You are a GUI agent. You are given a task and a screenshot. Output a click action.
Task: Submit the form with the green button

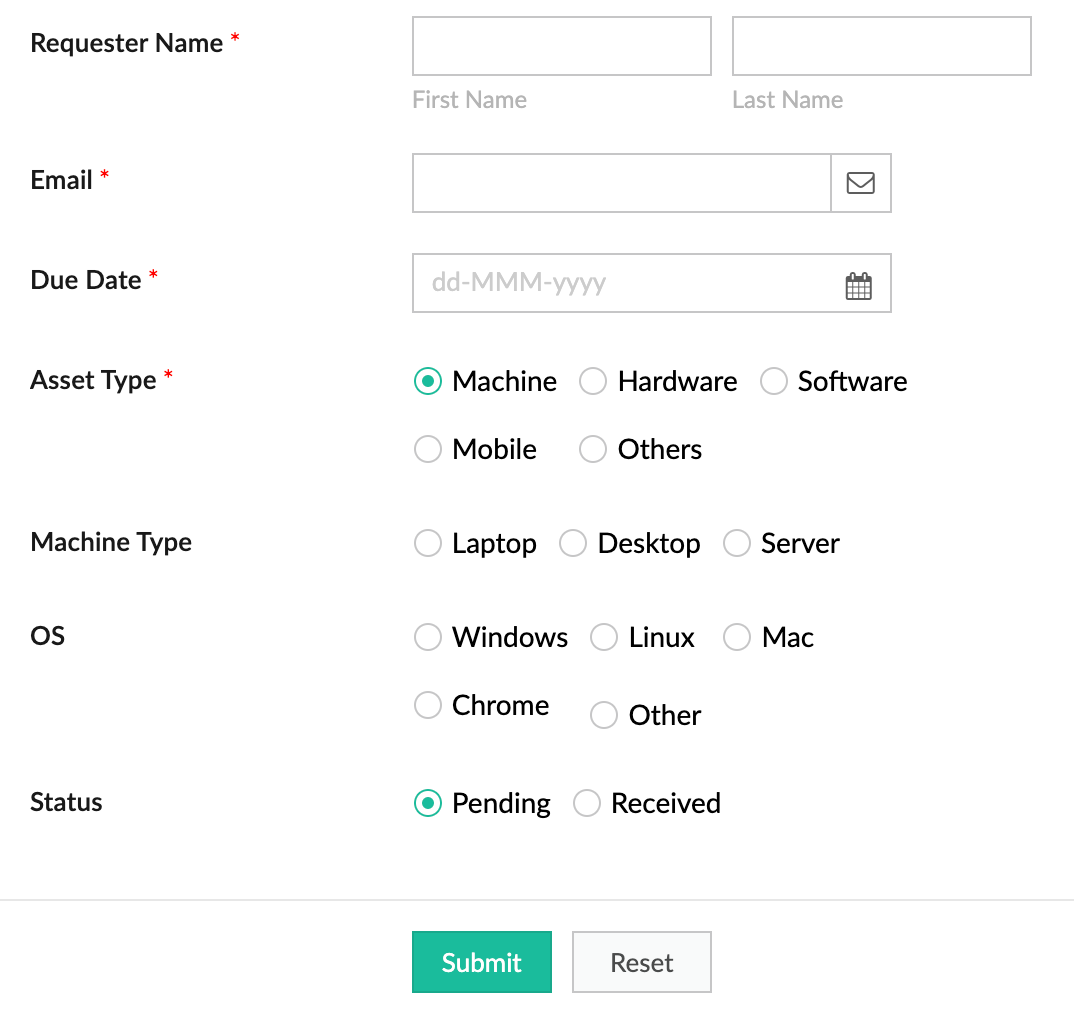[x=482, y=962]
